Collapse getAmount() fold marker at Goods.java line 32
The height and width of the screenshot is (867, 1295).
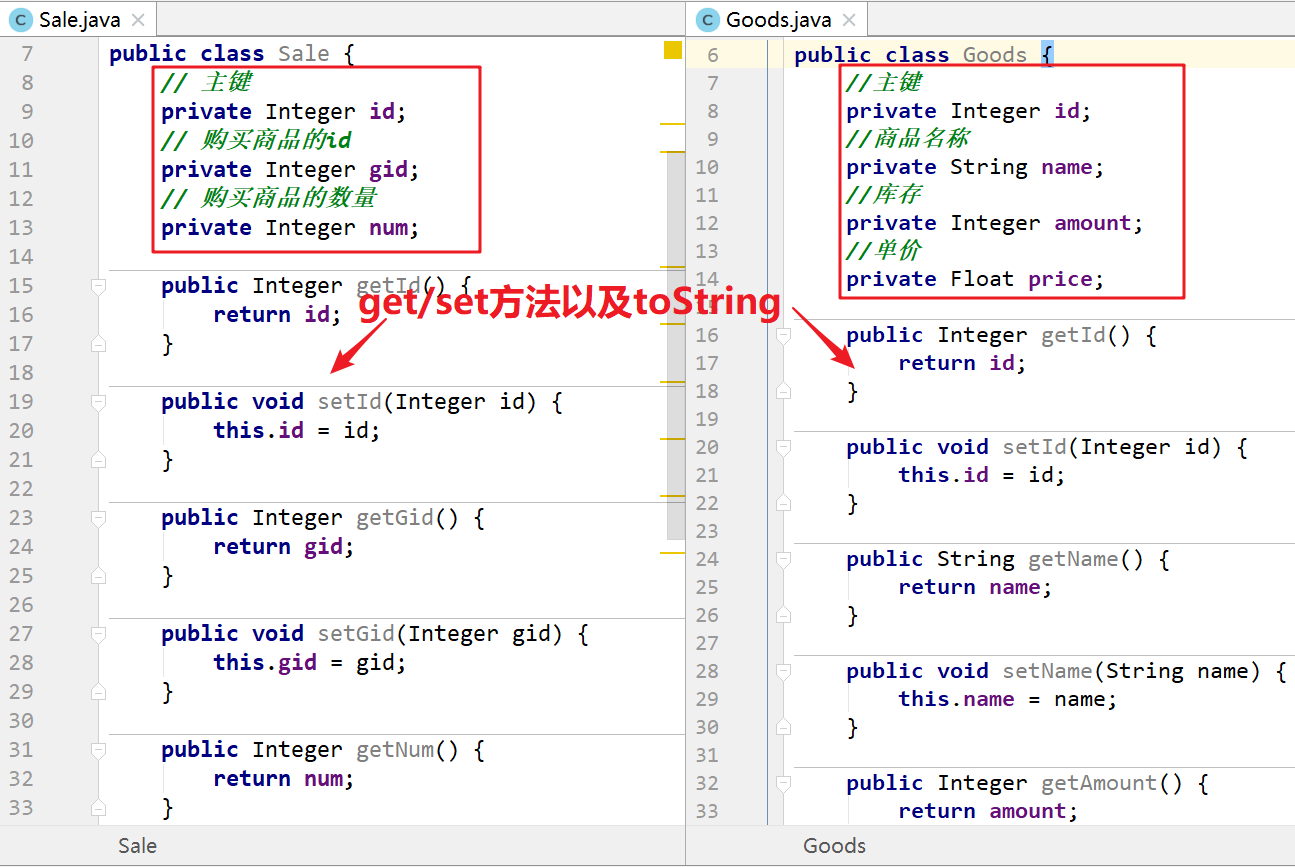[x=783, y=784]
